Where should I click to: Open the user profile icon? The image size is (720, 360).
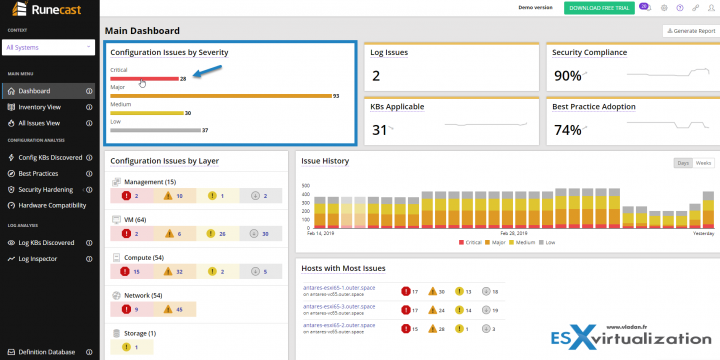711,8
